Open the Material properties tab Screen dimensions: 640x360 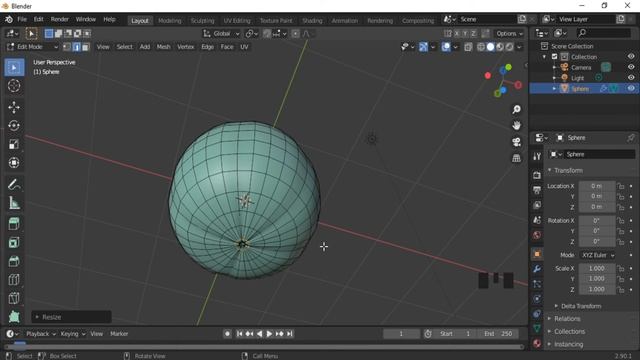coord(537,344)
